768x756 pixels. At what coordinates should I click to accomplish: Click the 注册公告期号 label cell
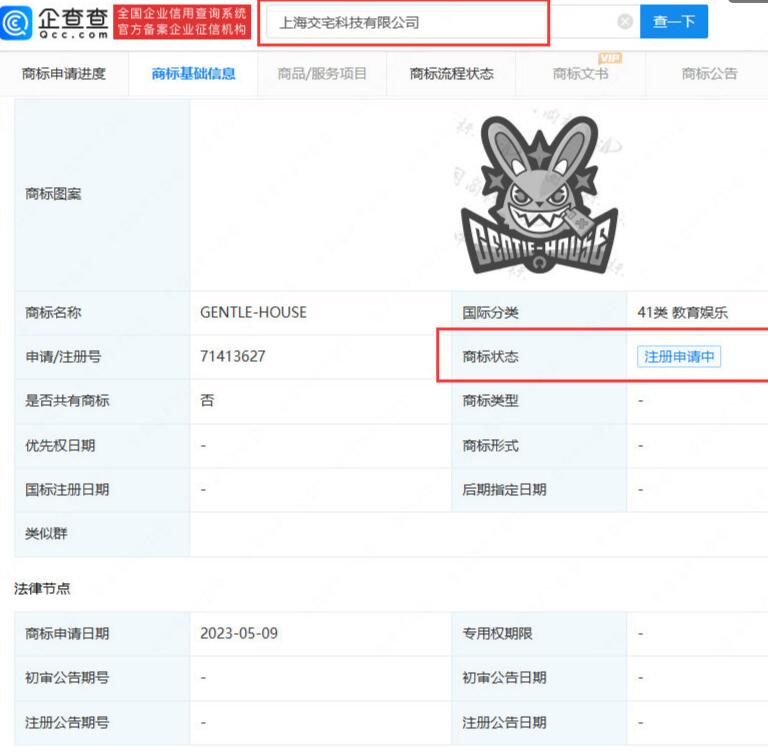point(102,723)
